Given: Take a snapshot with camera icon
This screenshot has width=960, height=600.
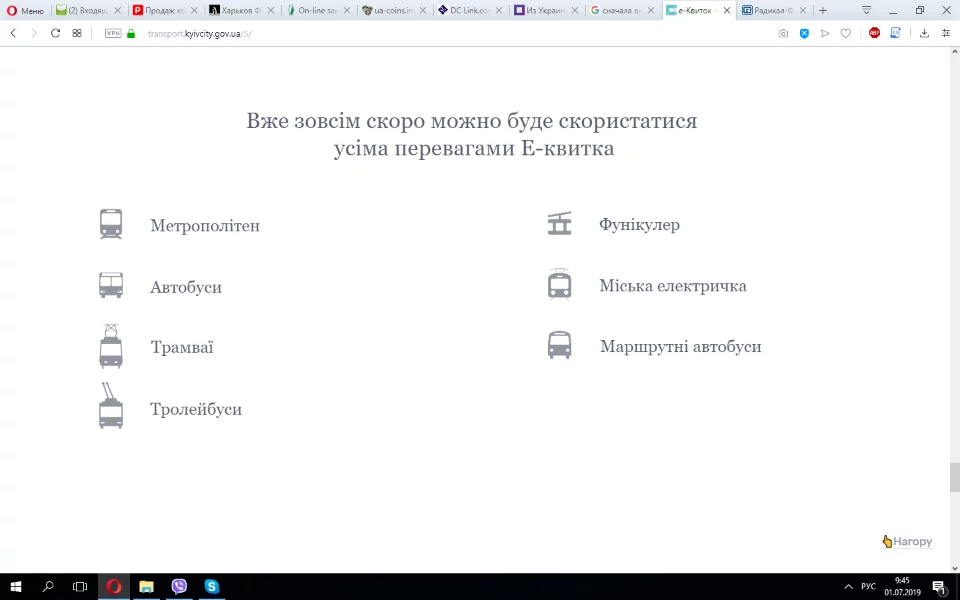Looking at the screenshot, I should coord(783,34).
